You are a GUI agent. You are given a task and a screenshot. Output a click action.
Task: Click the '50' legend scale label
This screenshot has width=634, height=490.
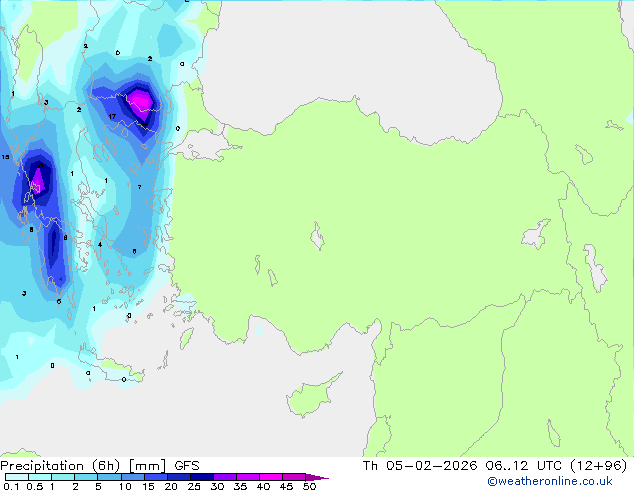(309, 486)
